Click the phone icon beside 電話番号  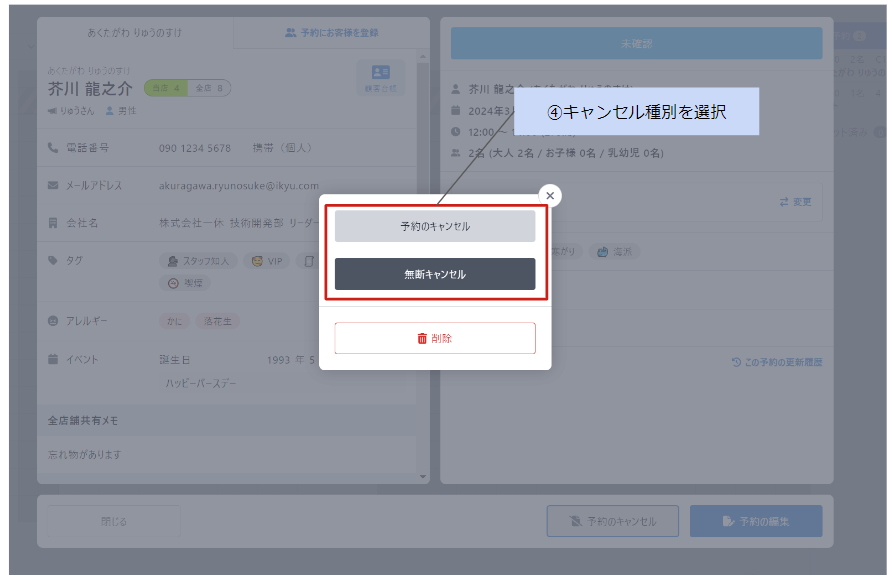click(x=54, y=148)
